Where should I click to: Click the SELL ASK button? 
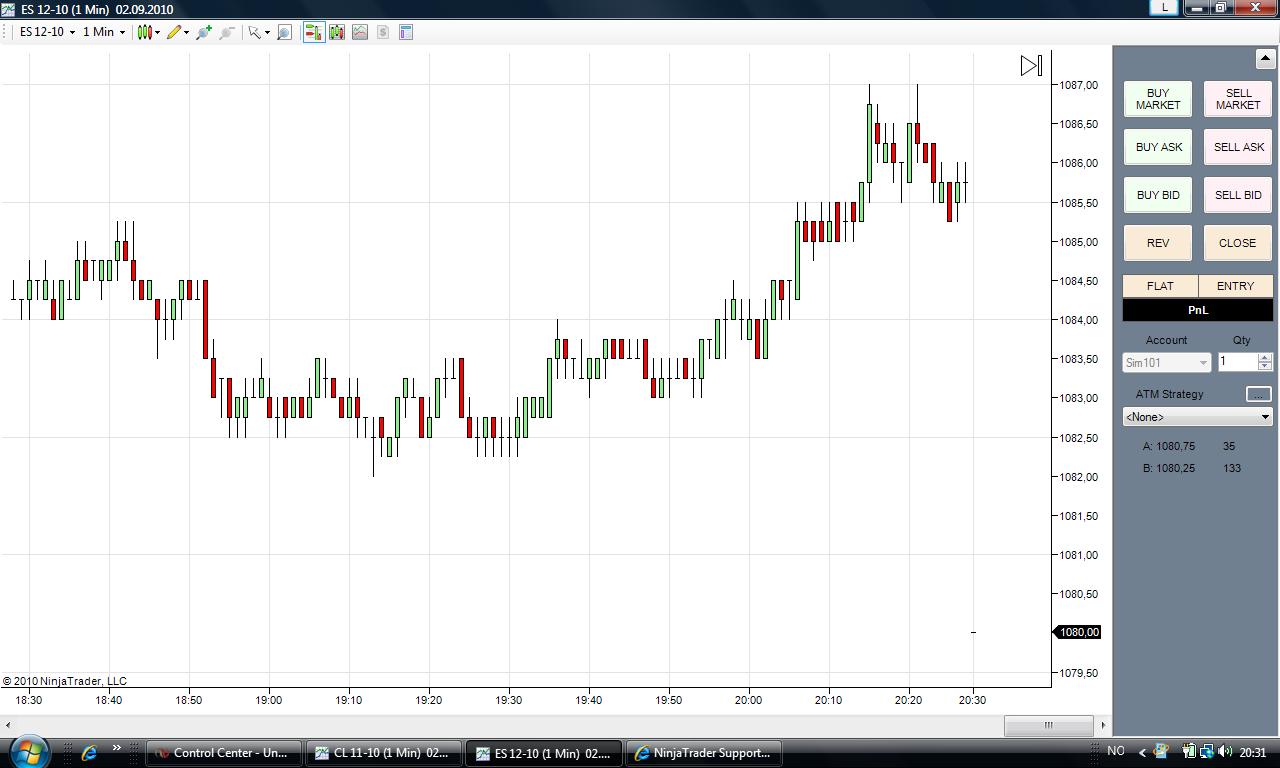pos(1238,147)
